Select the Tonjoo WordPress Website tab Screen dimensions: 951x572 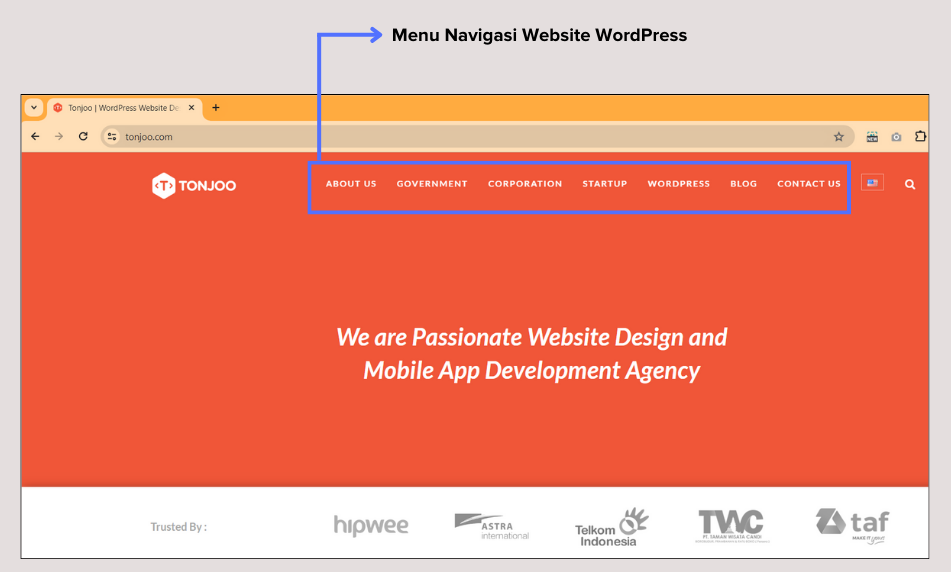coord(124,108)
